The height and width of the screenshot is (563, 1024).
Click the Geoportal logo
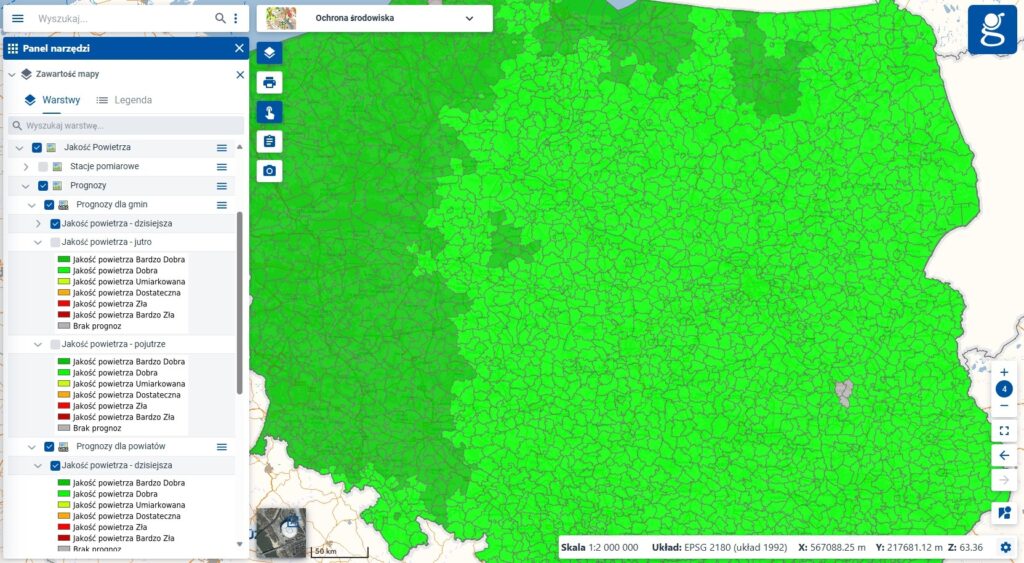coord(992,29)
